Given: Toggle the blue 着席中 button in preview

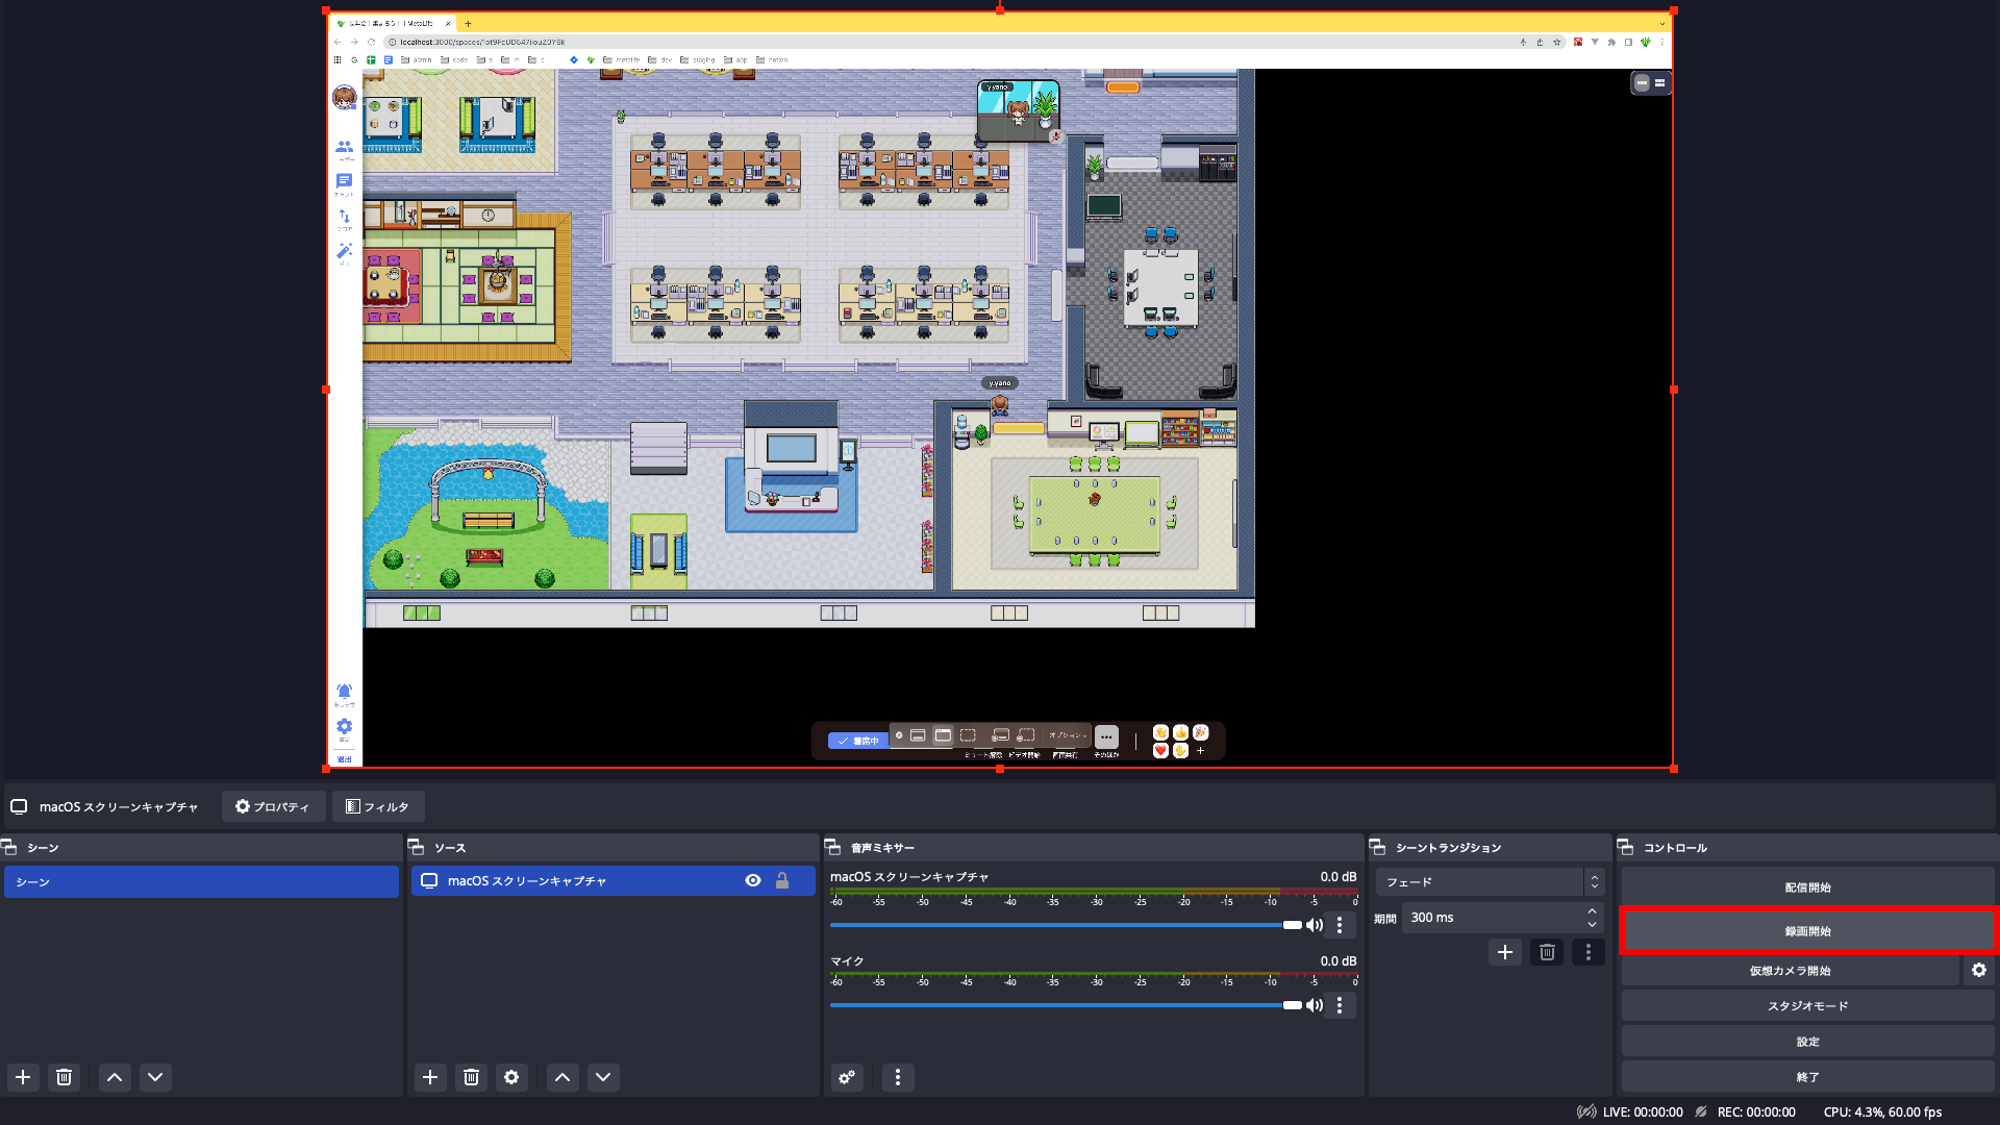Looking at the screenshot, I should [x=858, y=741].
